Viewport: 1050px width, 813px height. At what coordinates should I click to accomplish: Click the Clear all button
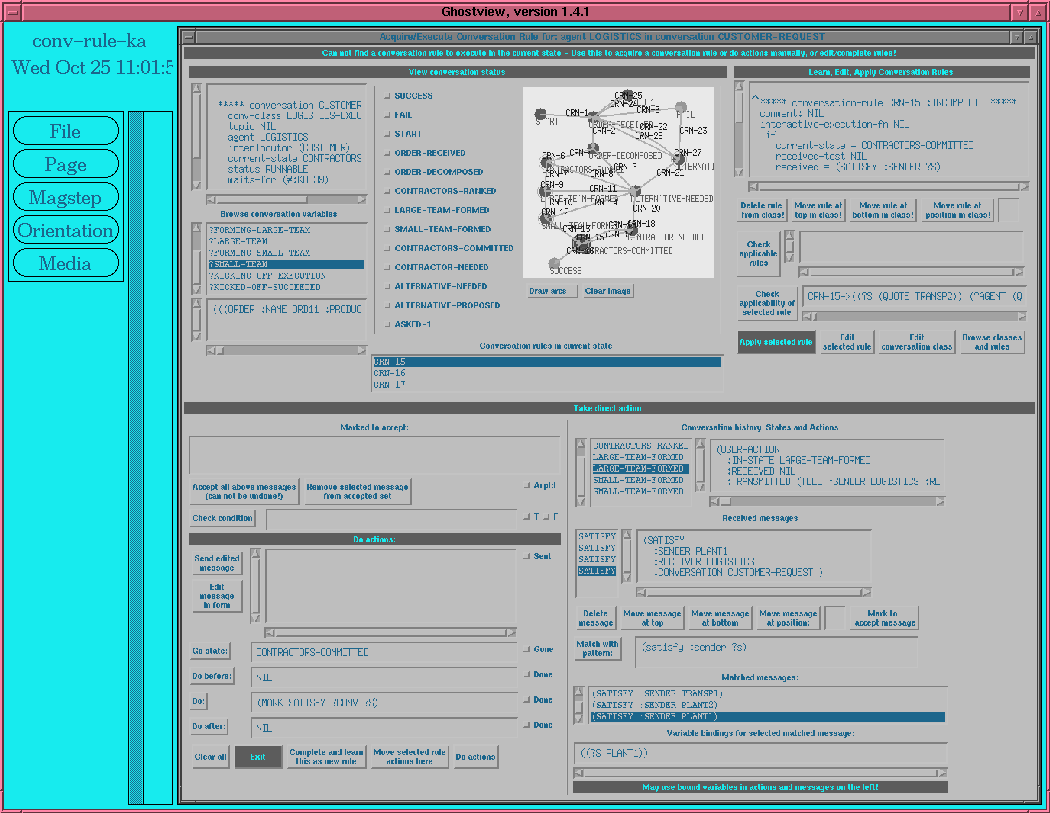211,757
